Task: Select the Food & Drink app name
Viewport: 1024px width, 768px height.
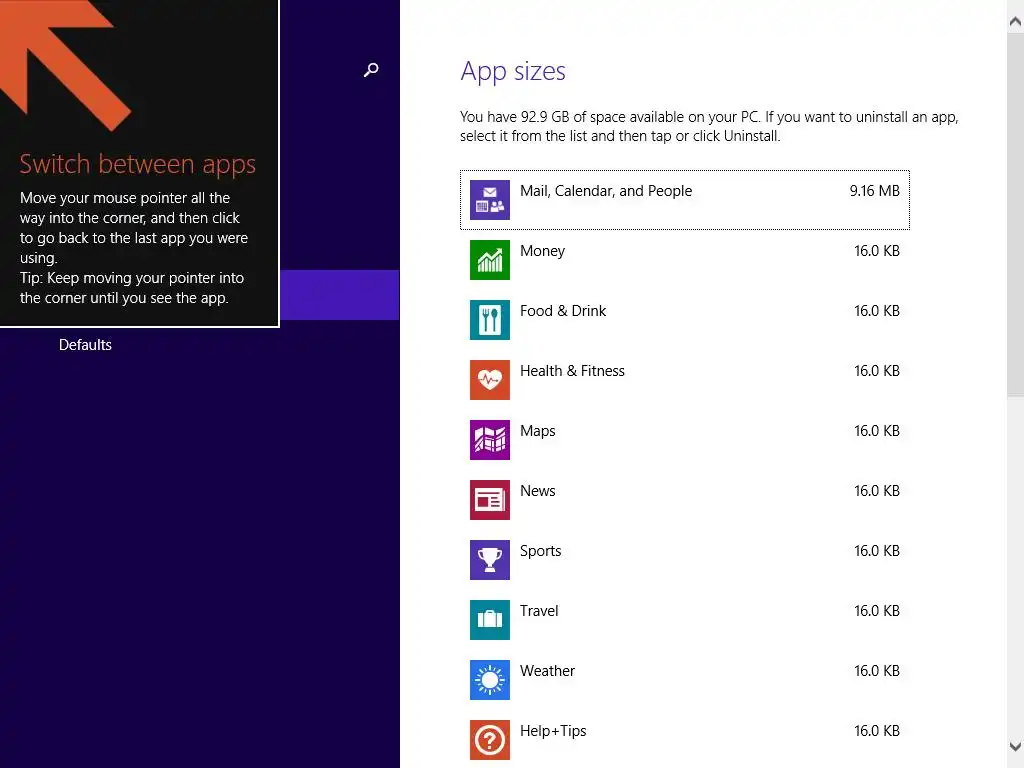Action: coord(563,311)
